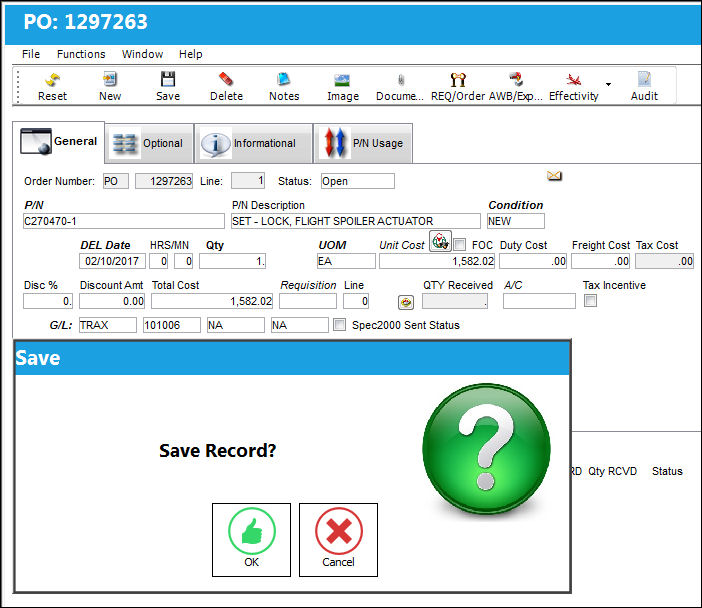Image resolution: width=702 pixels, height=608 pixels.
Task: Switch to the Informational tab
Action: coord(253,143)
